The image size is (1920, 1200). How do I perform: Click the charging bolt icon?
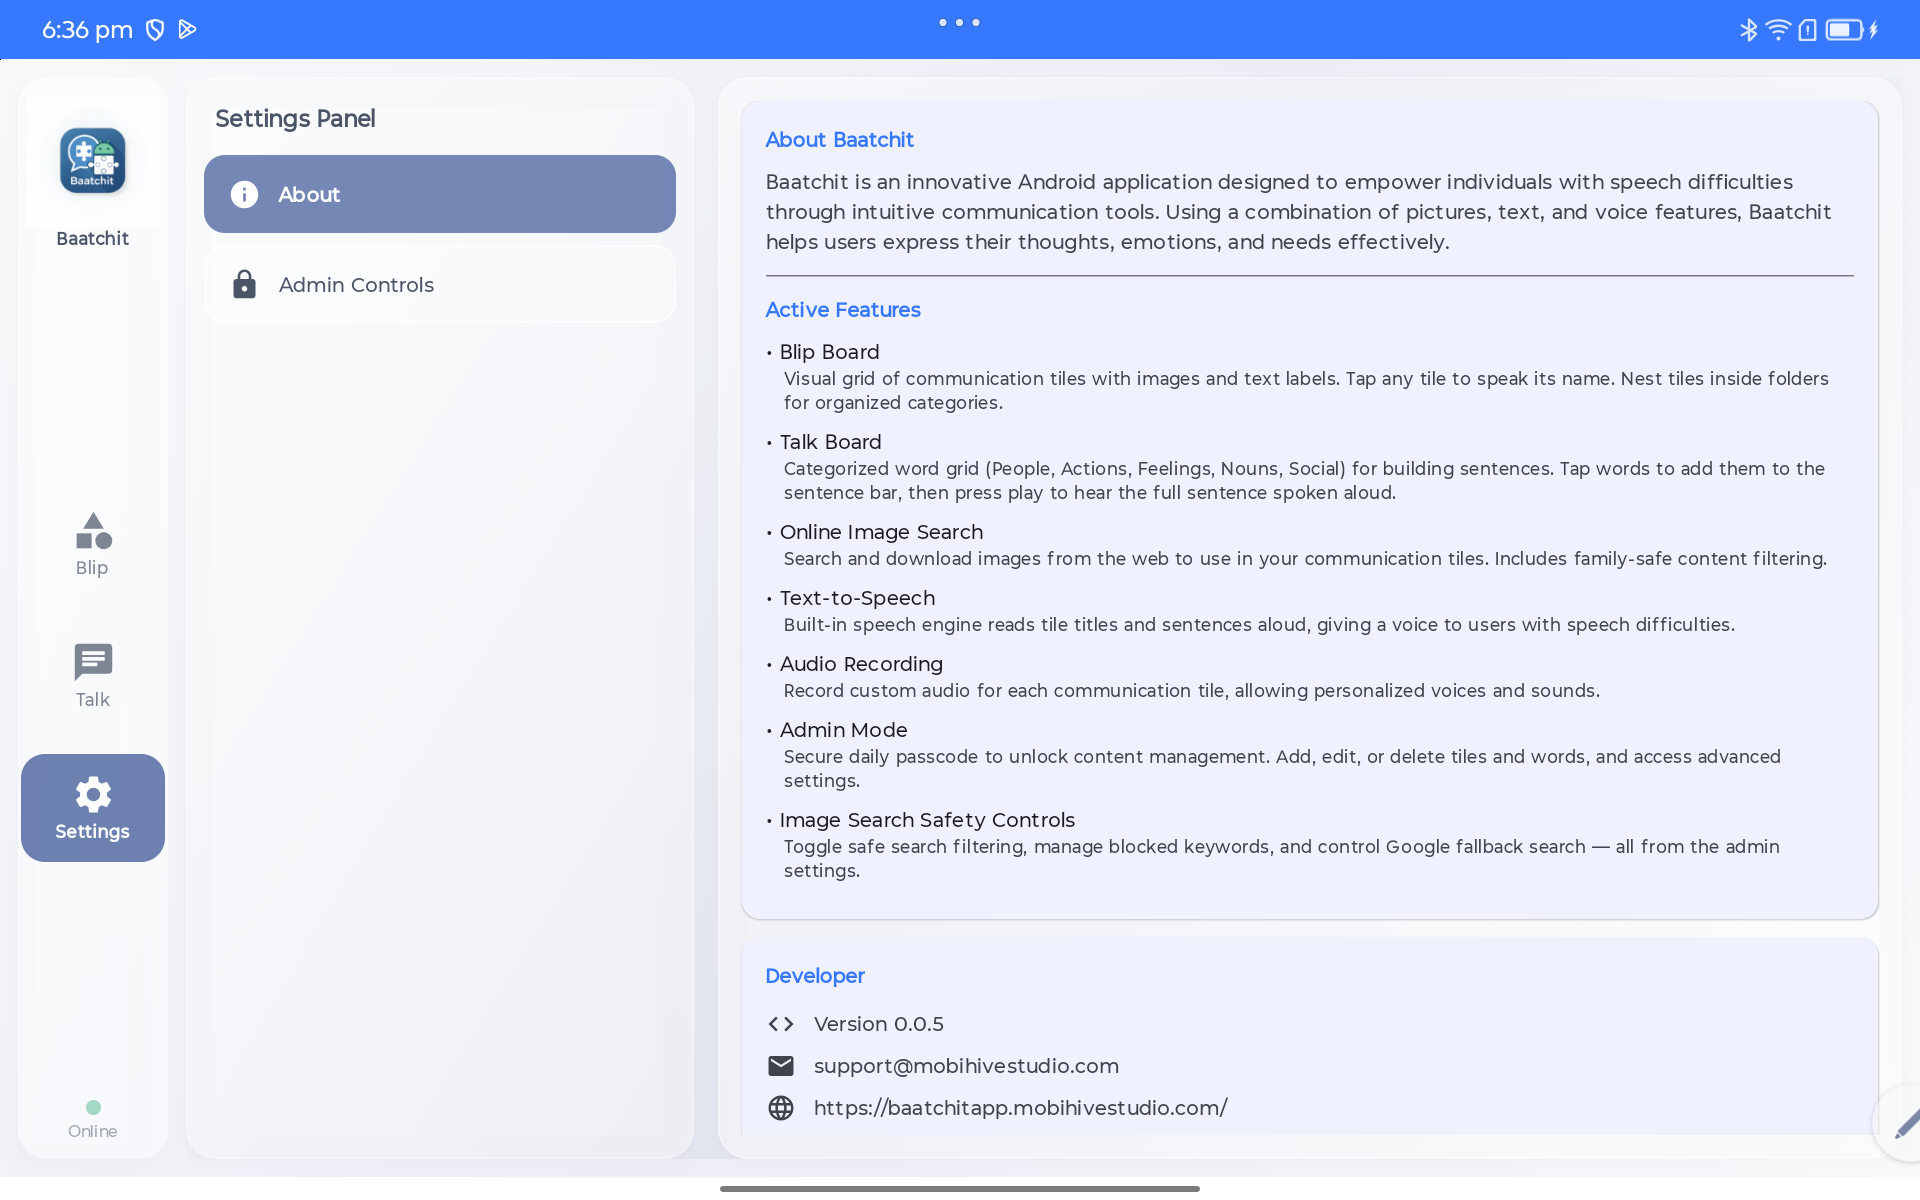point(1874,30)
